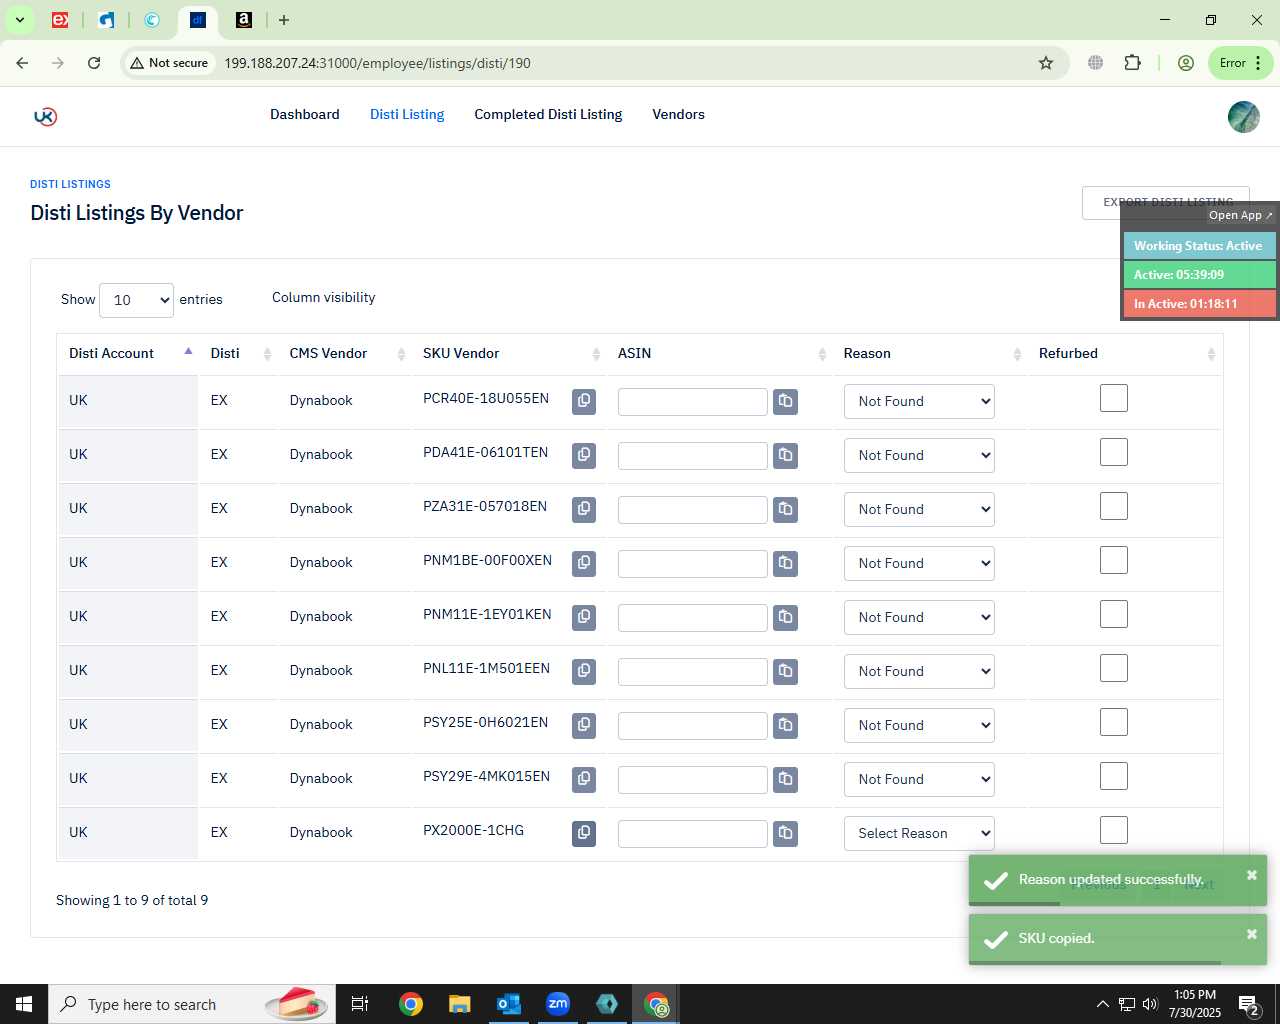Viewport: 1280px width, 1024px height.
Task: Click ASIN paste icon in PDA41E-06101TEN row
Action: coord(786,455)
